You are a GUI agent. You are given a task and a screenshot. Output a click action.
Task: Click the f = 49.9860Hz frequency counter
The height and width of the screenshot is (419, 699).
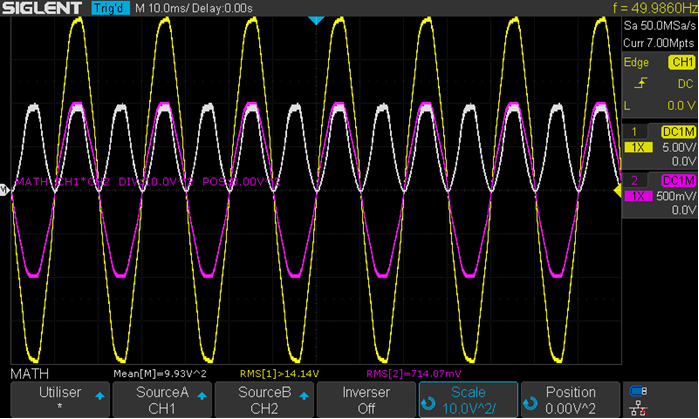pyautogui.click(x=655, y=8)
